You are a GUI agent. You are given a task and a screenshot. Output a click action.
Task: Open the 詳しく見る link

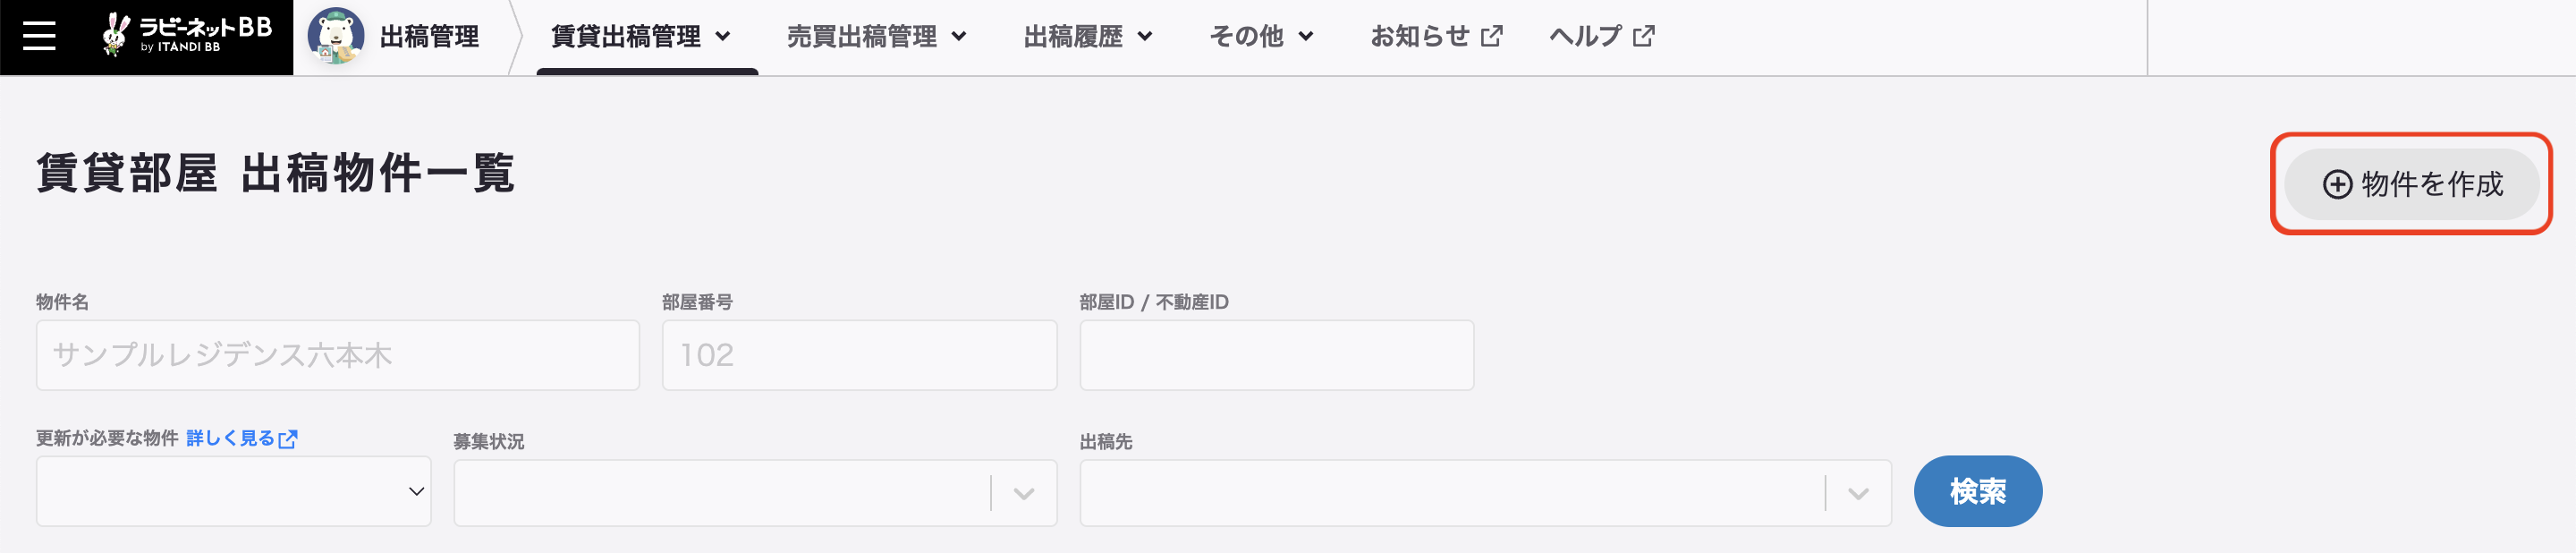pos(230,438)
